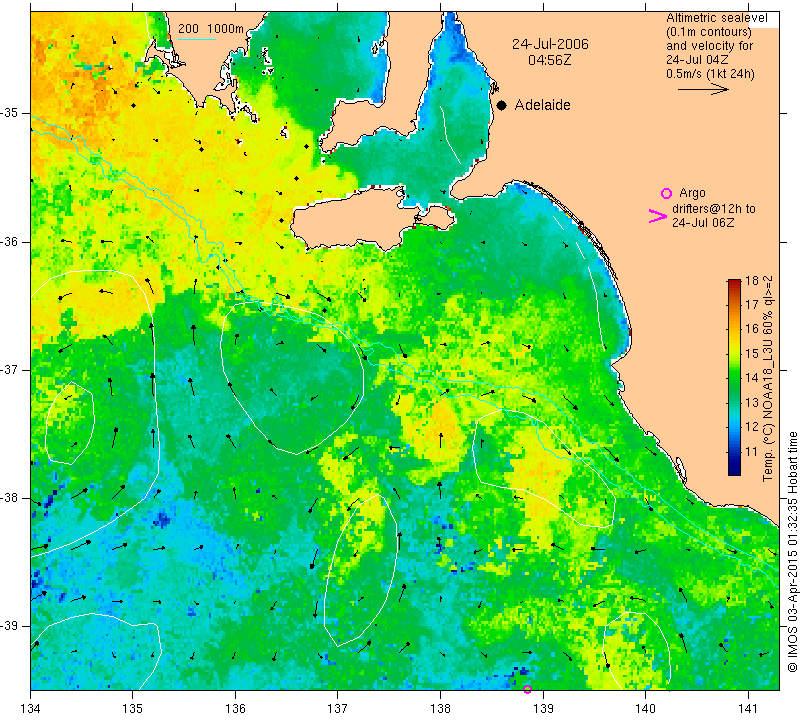Click the 12 degree color bar label

click(752, 427)
